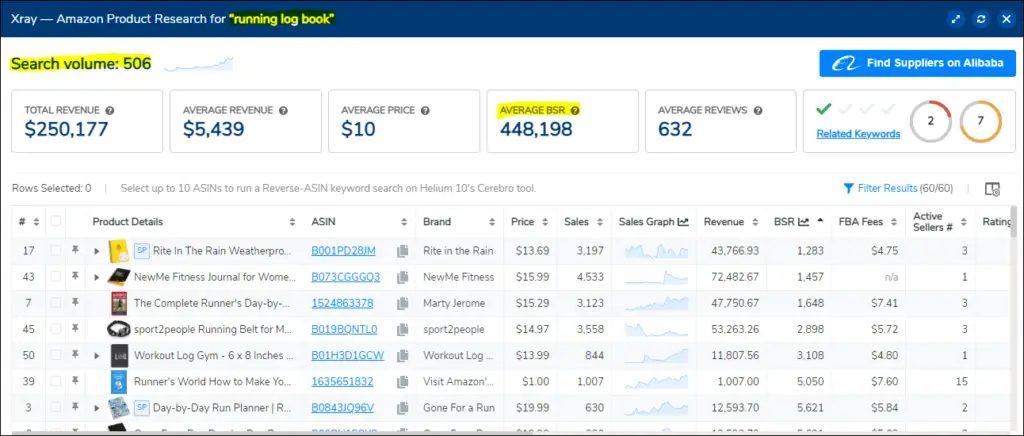Image resolution: width=1024 pixels, height=436 pixels.
Task: Check the box for row 50
Action: click(56, 355)
